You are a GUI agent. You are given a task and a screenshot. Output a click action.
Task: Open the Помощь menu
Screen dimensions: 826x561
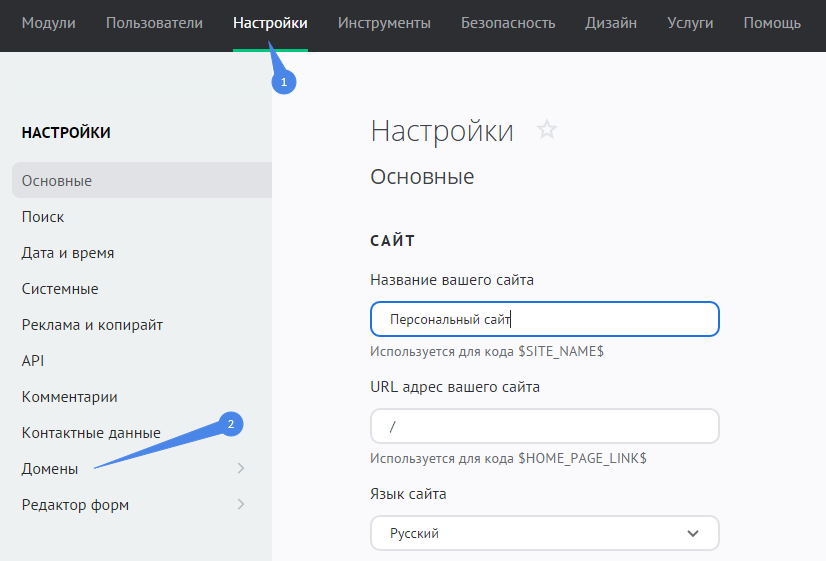point(772,23)
